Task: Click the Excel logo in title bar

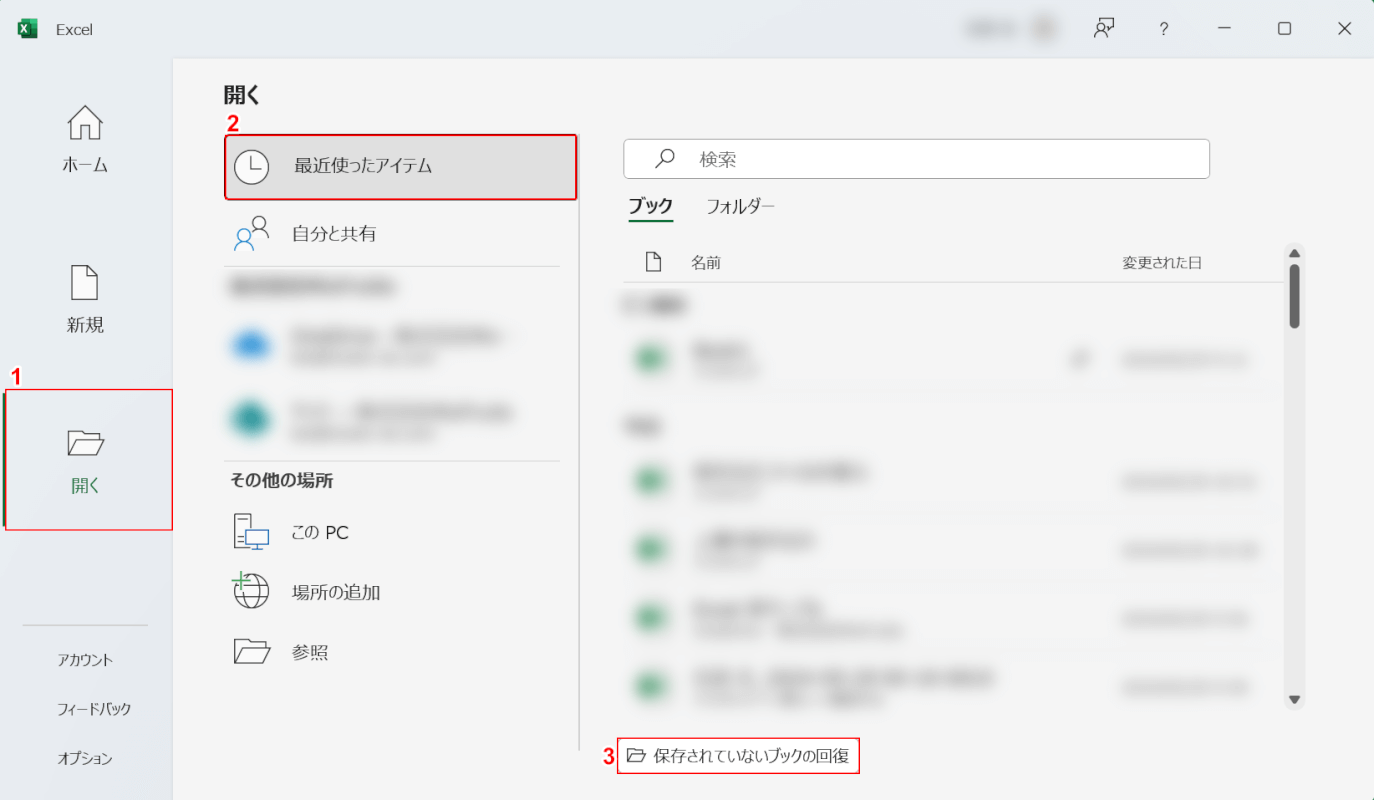Action: 28,29
